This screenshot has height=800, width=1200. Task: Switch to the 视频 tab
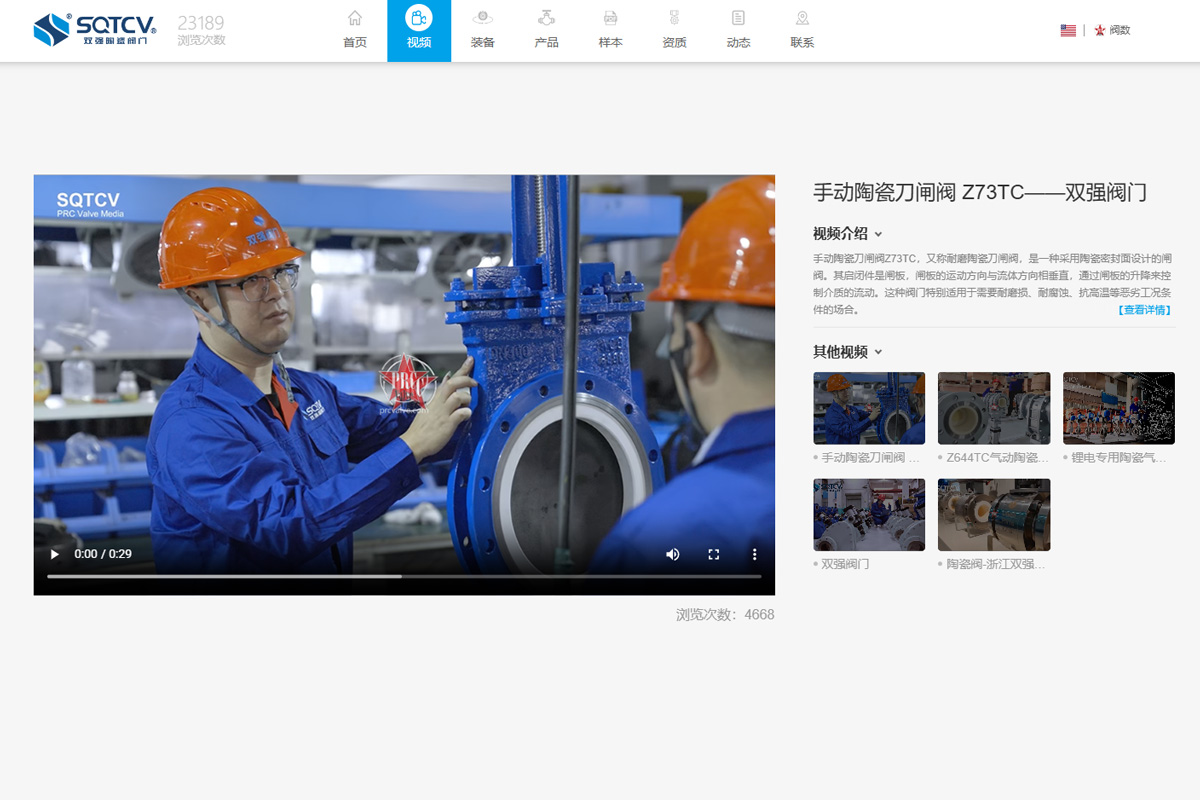click(419, 31)
